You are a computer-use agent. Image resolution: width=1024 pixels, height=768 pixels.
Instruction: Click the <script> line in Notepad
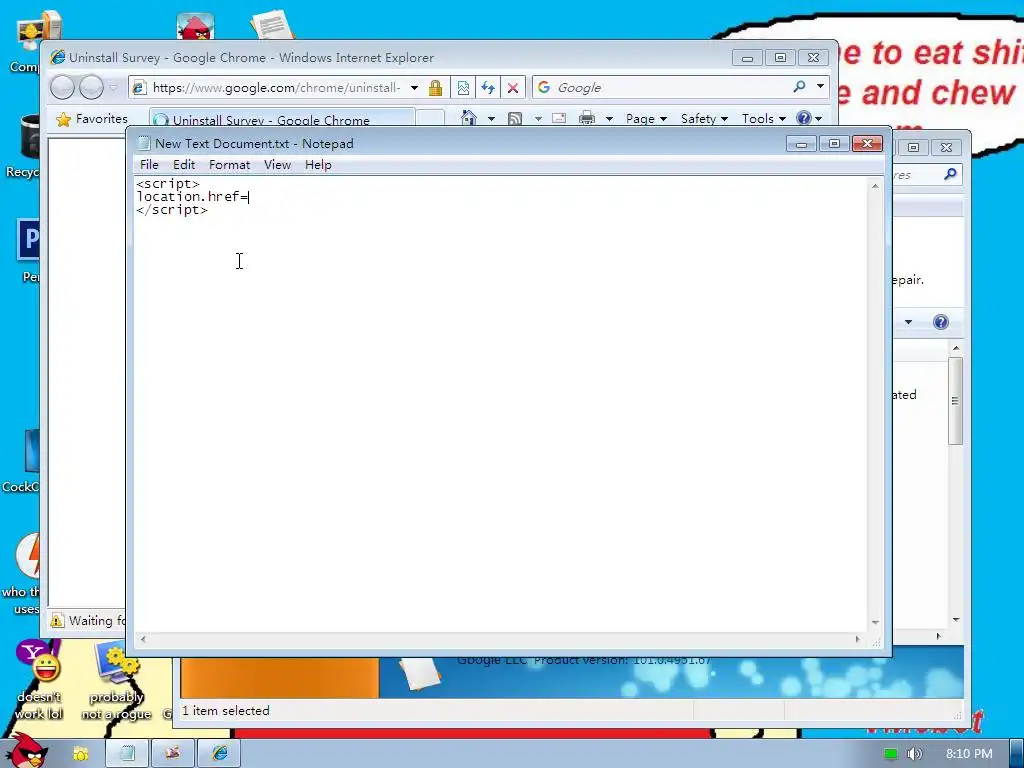coord(168,184)
